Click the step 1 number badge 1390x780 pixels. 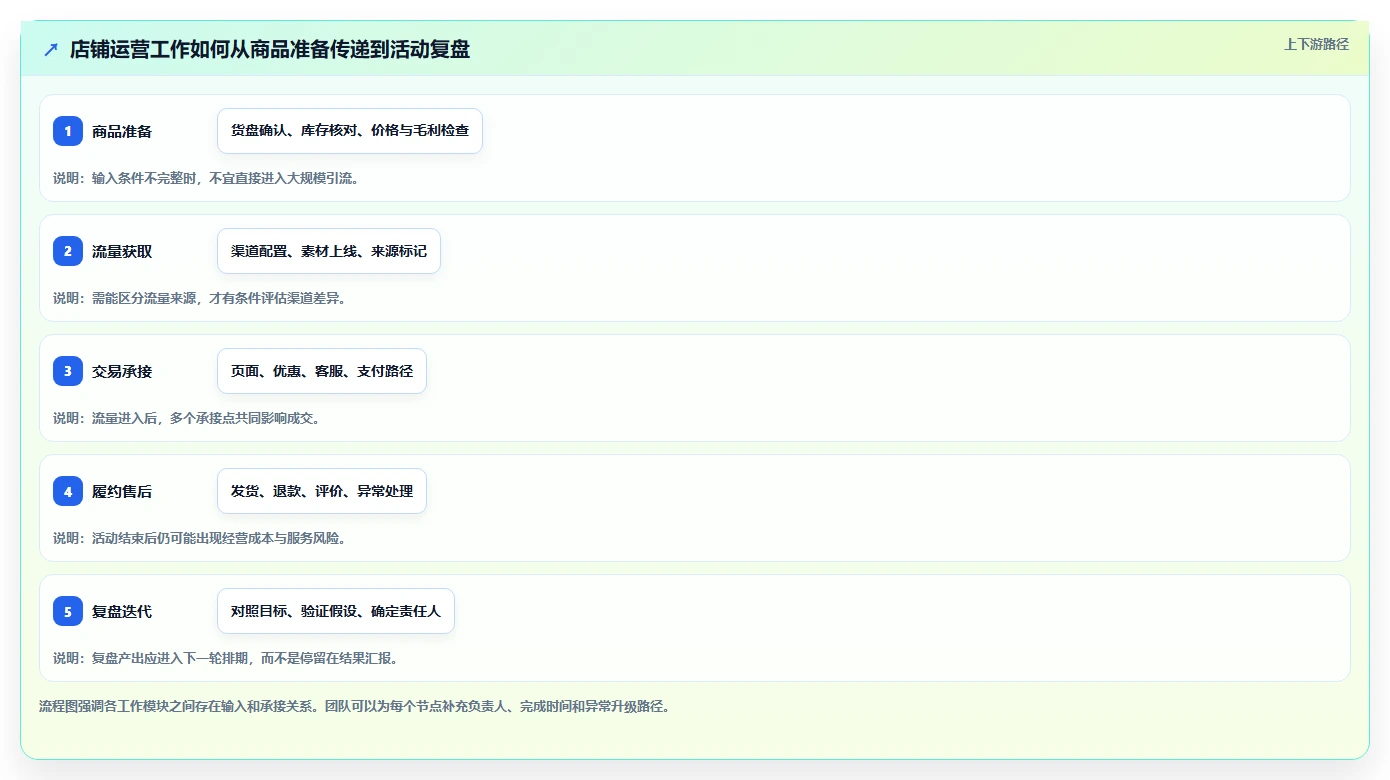click(68, 131)
